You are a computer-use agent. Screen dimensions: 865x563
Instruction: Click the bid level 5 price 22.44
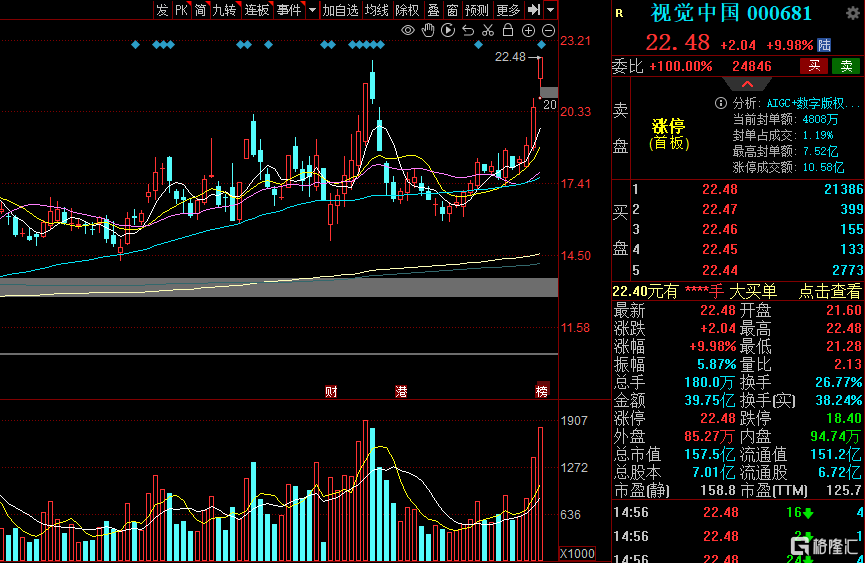(x=719, y=270)
